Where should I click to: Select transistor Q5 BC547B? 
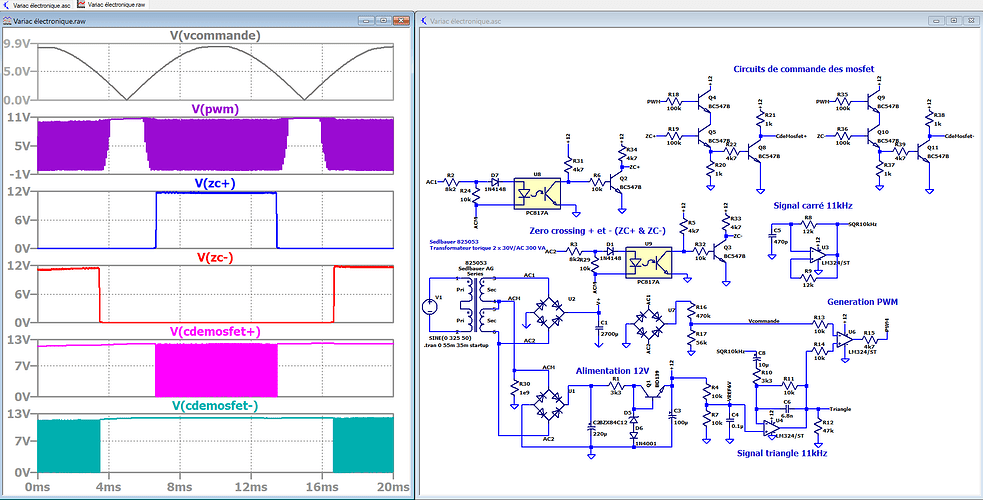click(704, 134)
